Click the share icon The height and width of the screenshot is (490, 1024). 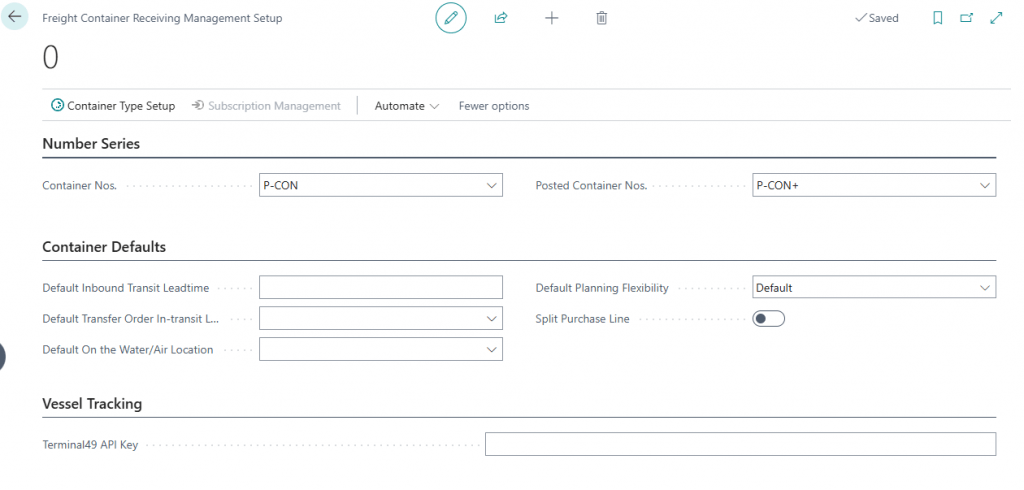coord(501,18)
